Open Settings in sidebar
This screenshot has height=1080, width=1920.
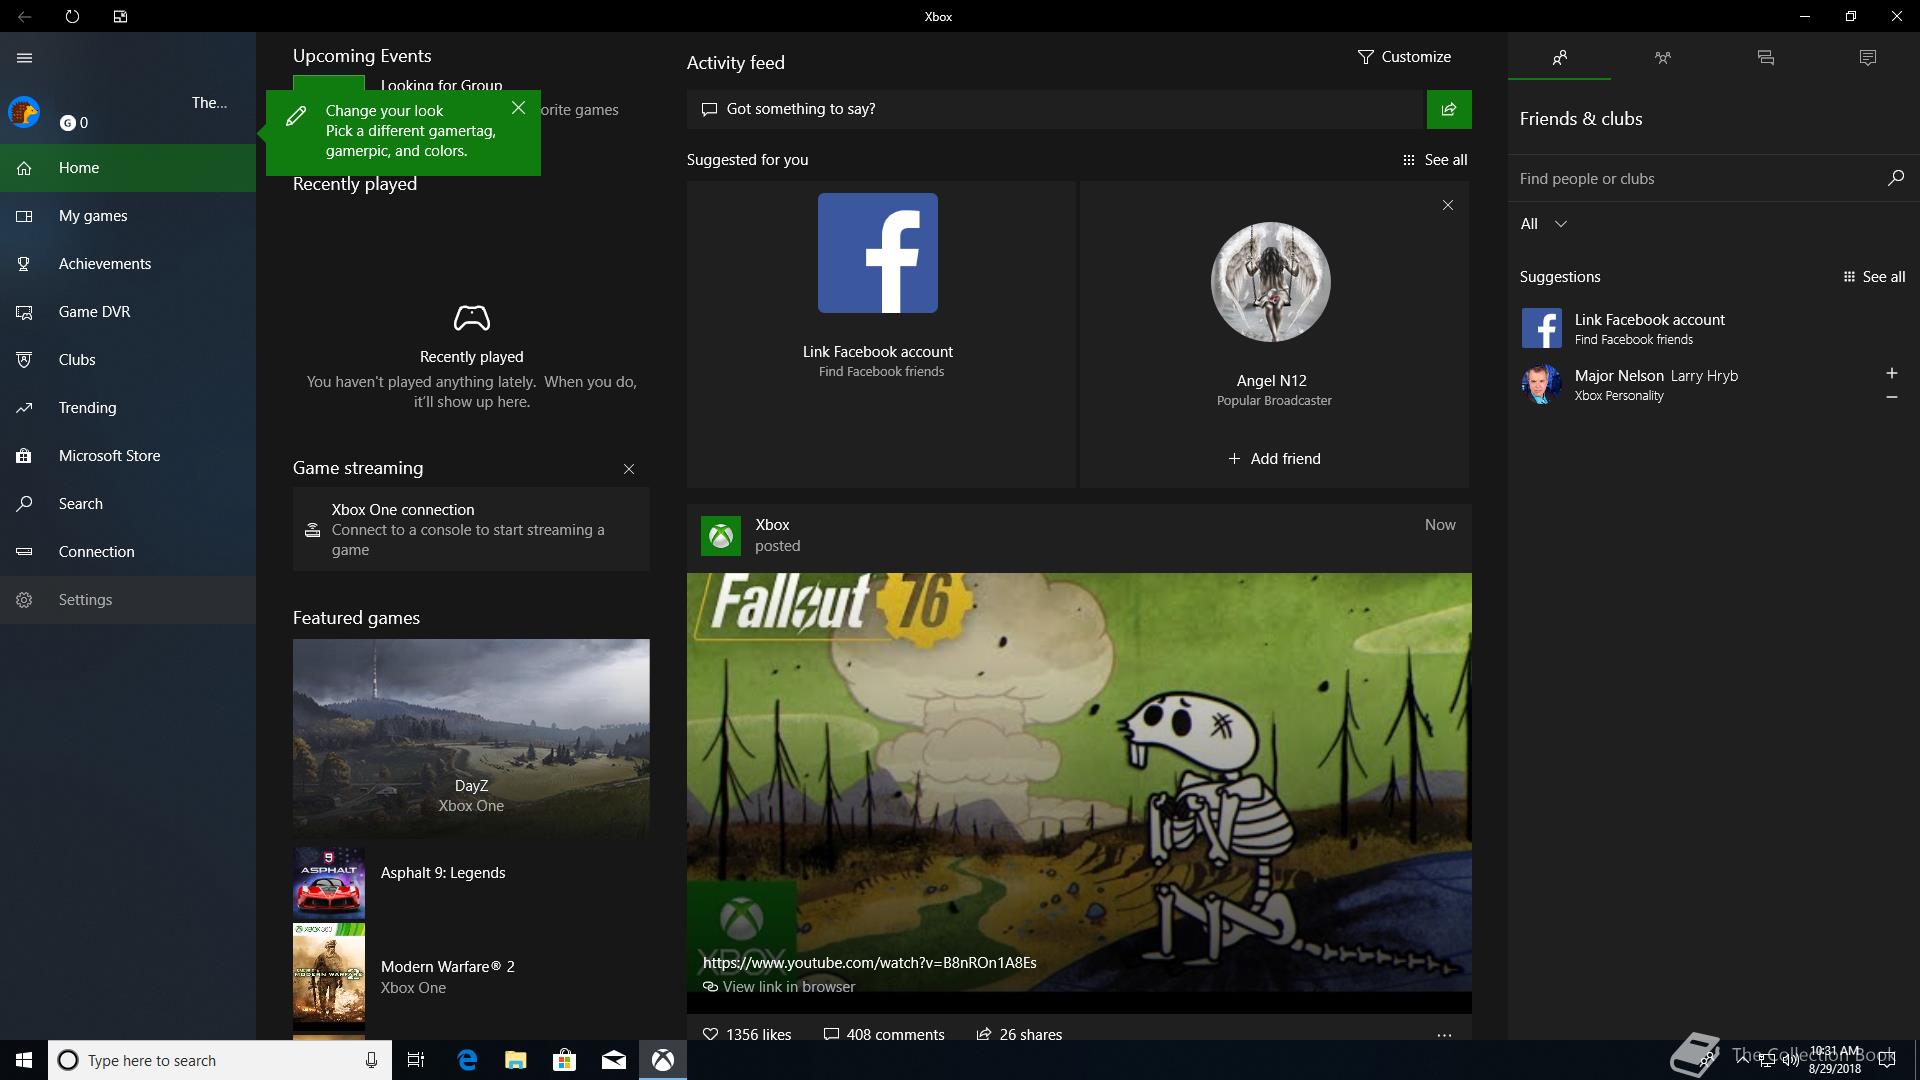128,600
